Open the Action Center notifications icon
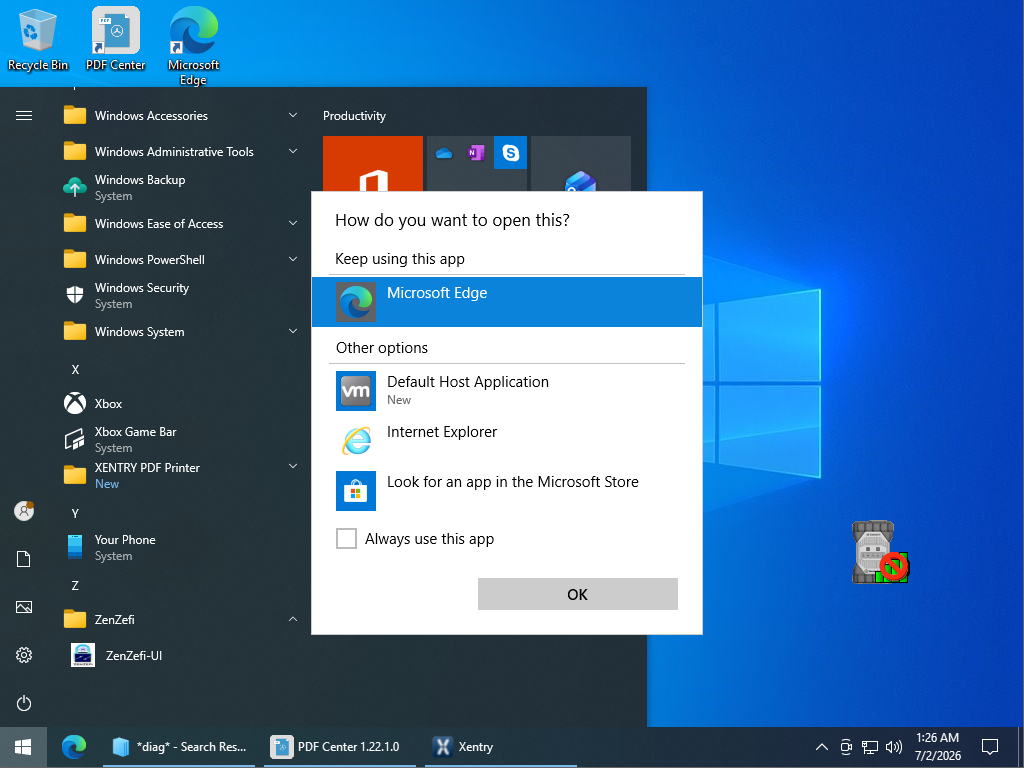The image size is (1024, 768). coord(990,746)
